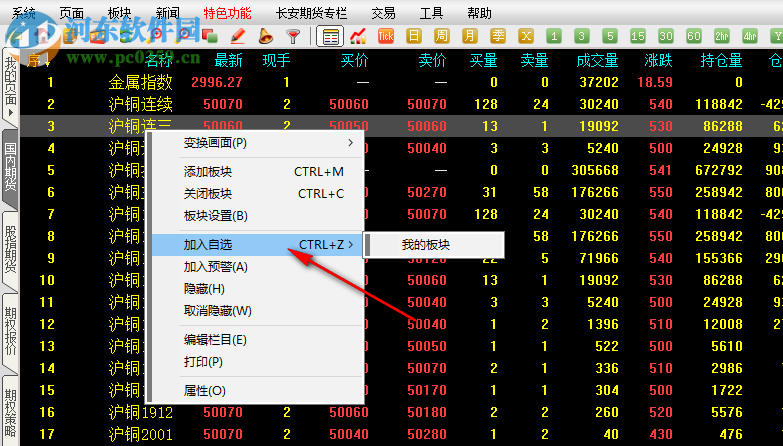The height and width of the screenshot is (446, 783).
Task: Select the 沪铜2001 row name
Action: (140, 434)
